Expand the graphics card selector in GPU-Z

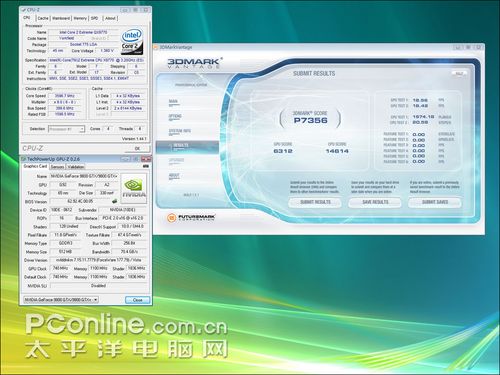pos(61,300)
